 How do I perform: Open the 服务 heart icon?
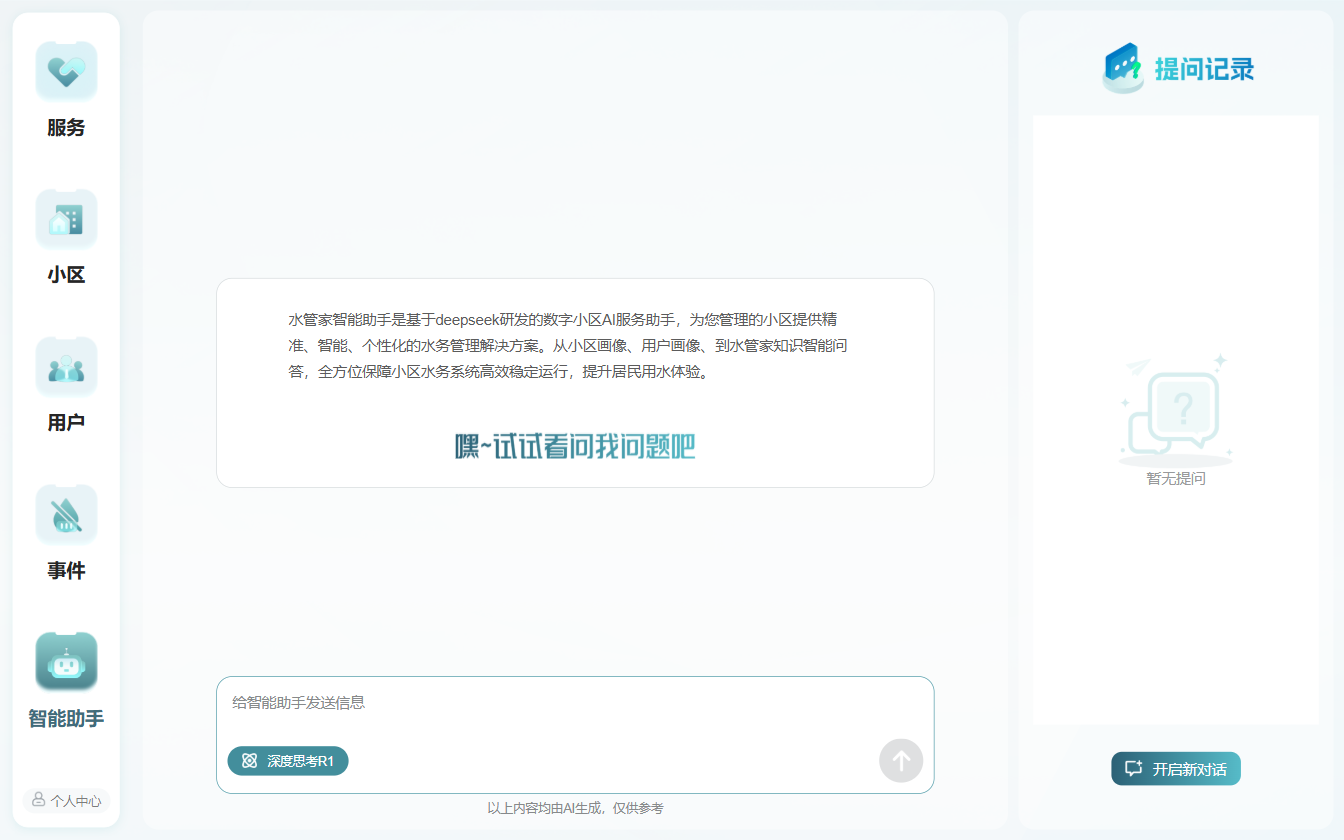pyautogui.click(x=66, y=71)
